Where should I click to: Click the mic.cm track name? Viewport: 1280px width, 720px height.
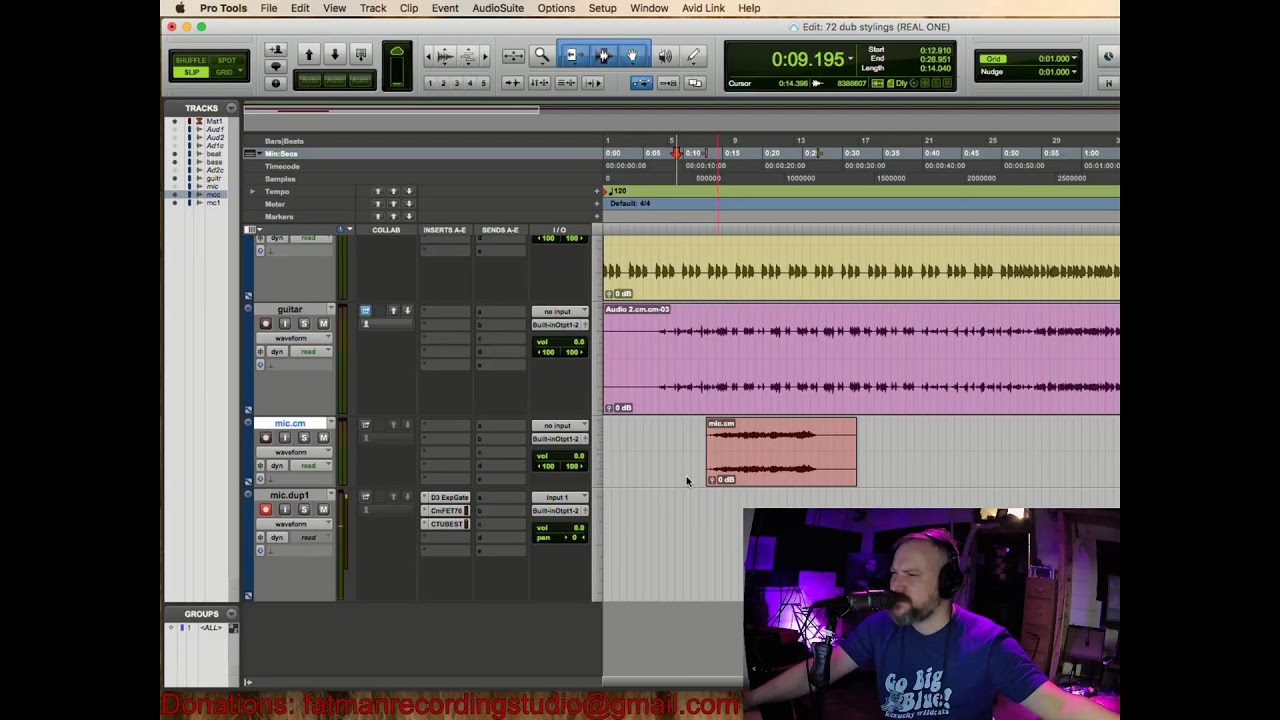pyautogui.click(x=290, y=423)
